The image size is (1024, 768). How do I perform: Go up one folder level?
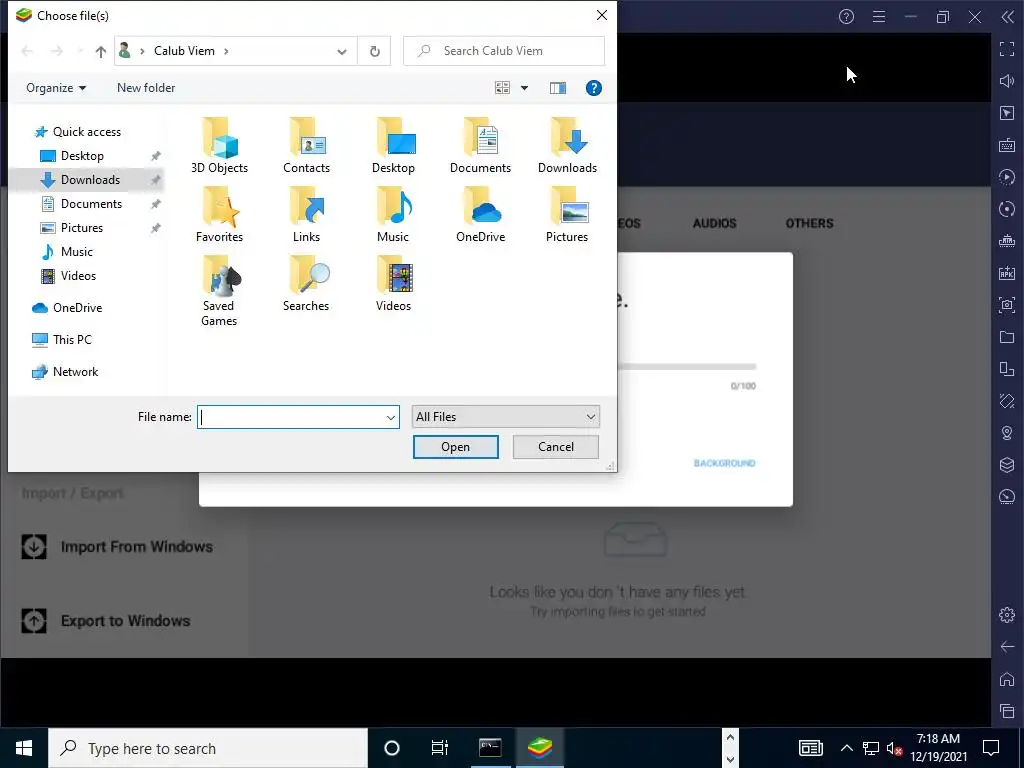pos(101,51)
